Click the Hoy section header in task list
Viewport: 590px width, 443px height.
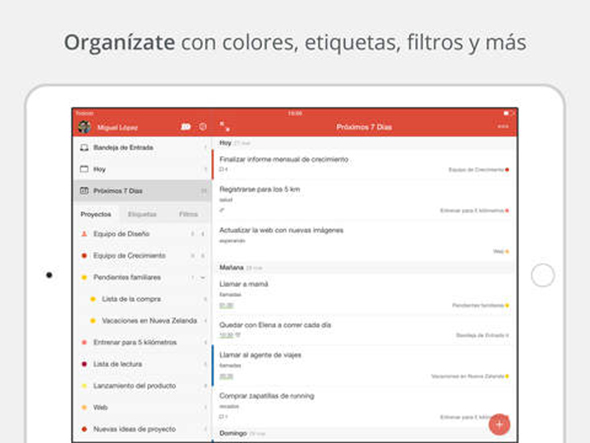tap(364, 143)
